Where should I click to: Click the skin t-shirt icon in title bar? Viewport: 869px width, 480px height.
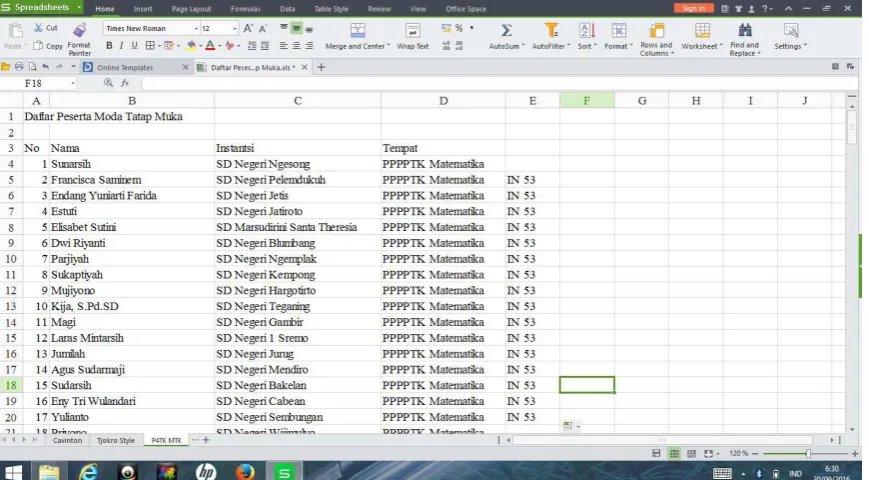(x=738, y=8)
